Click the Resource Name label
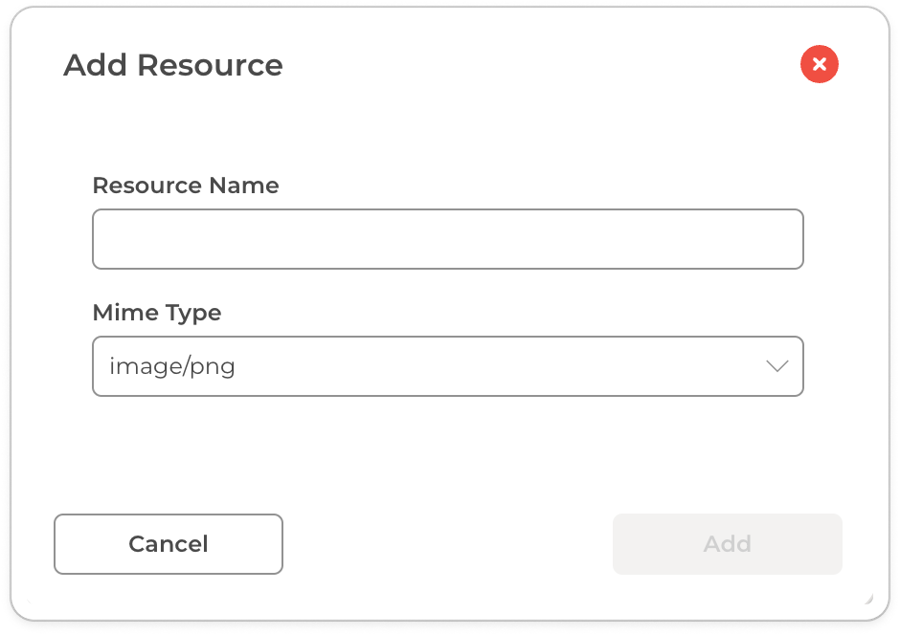Screen dimensions: 900x635 pyautogui.click(x=185, y=186)
